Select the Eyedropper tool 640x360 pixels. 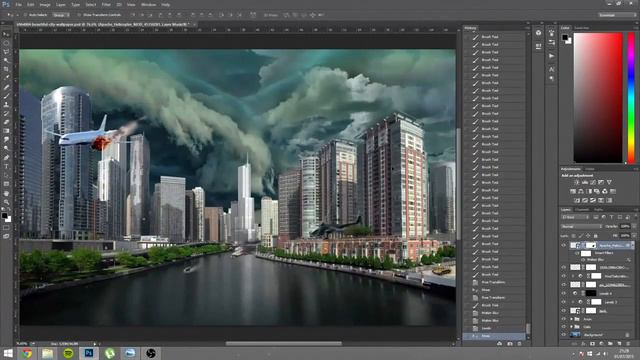pyautogui.click(x=6, y=78)
